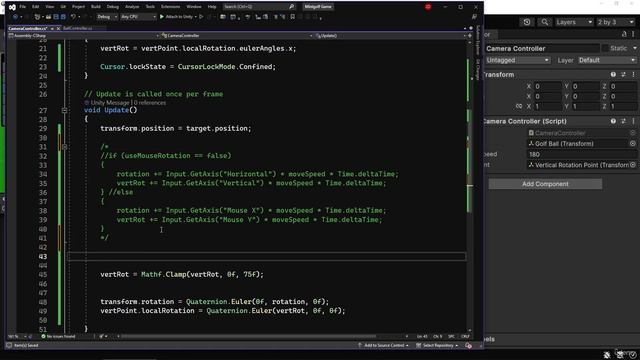640x360 pixels.
Task: Click the Save All toolbar icon
Action: tap(63, 17)
